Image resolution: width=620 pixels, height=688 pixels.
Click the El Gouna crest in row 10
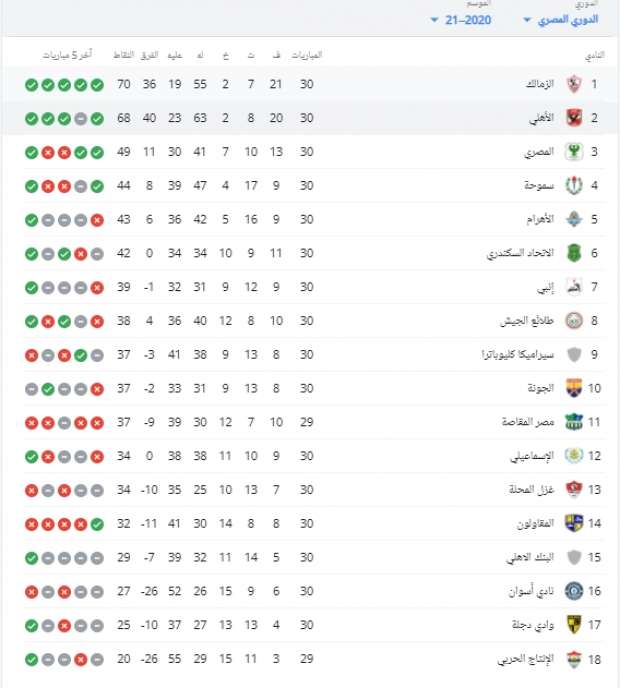[574, 388]
